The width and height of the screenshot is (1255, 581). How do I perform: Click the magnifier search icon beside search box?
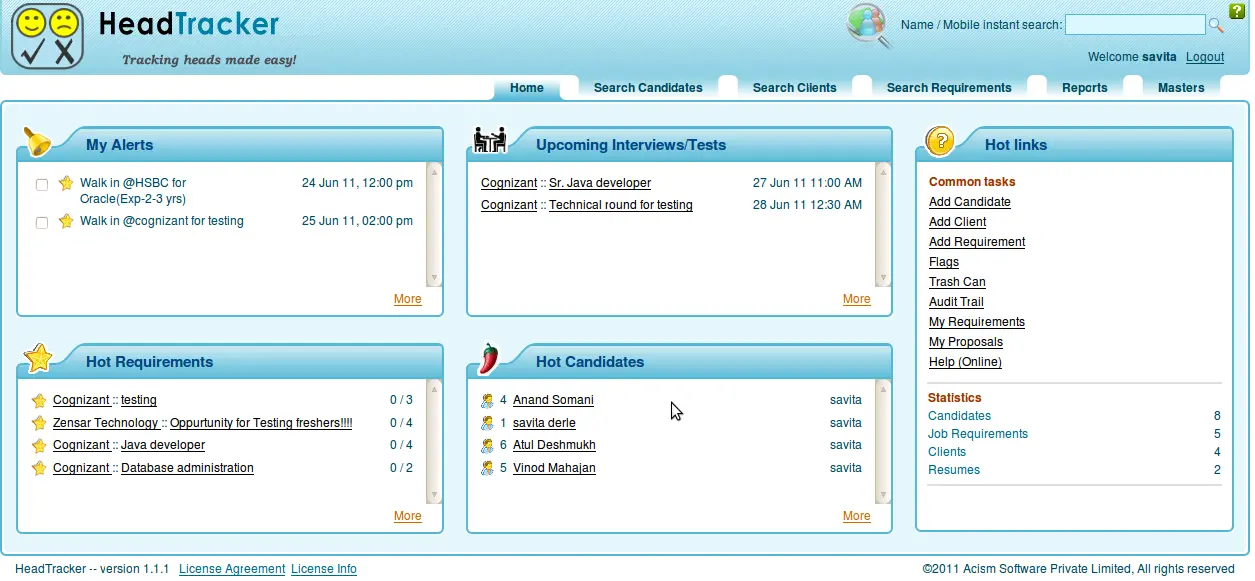1215,24
